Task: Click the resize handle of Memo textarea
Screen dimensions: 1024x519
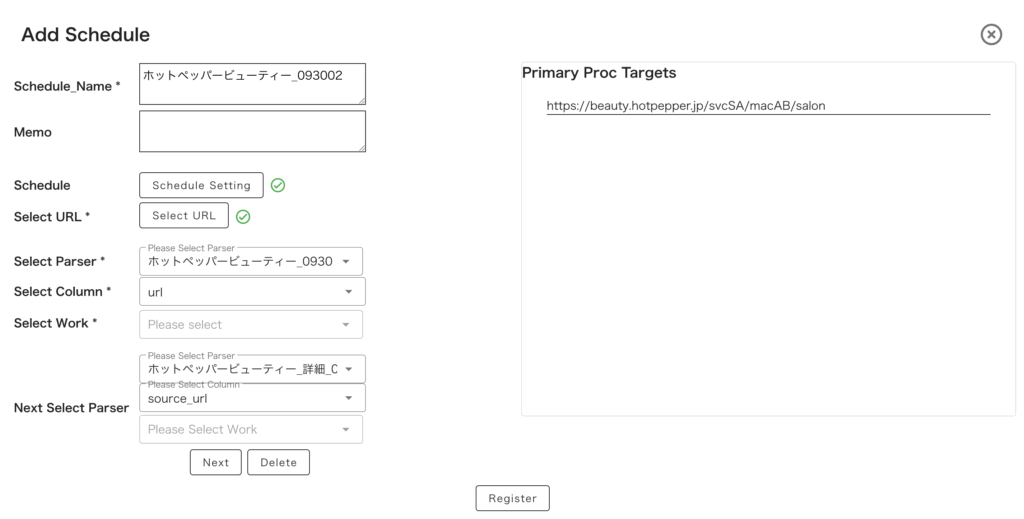Action: (x=361, y=148)
